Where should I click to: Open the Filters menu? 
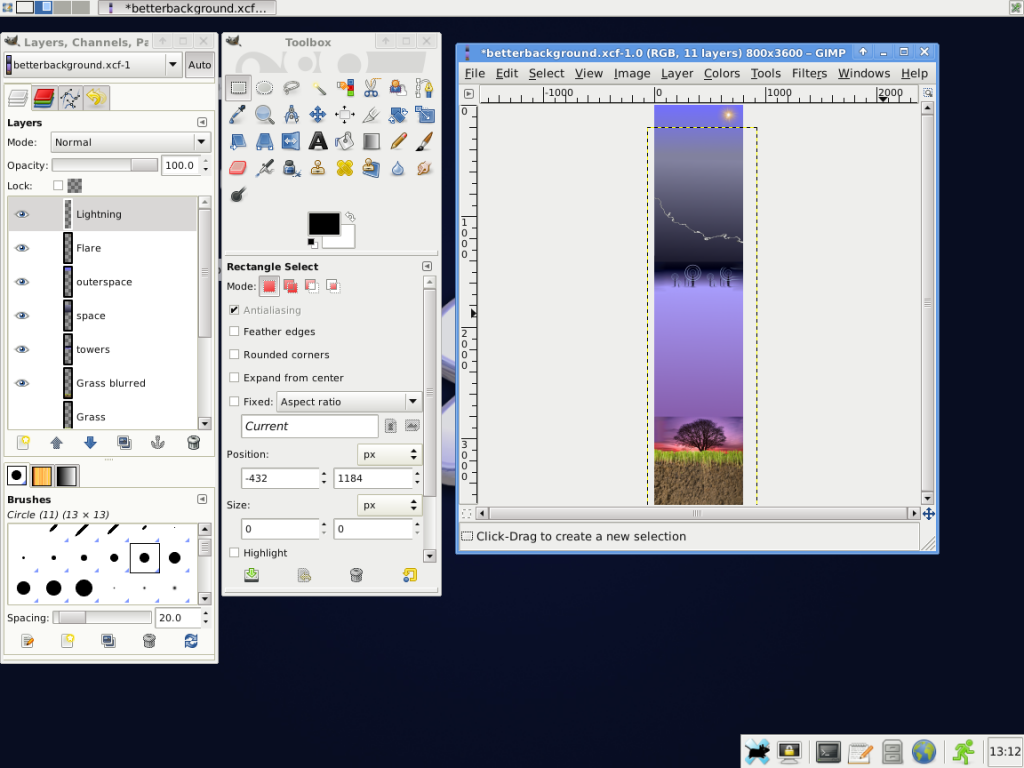[x=809, y=73]
